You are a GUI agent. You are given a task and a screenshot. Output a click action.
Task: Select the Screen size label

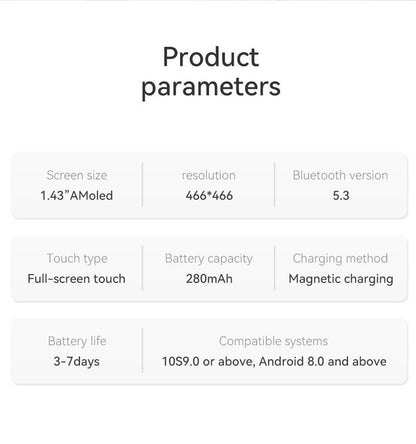[77, 175]
